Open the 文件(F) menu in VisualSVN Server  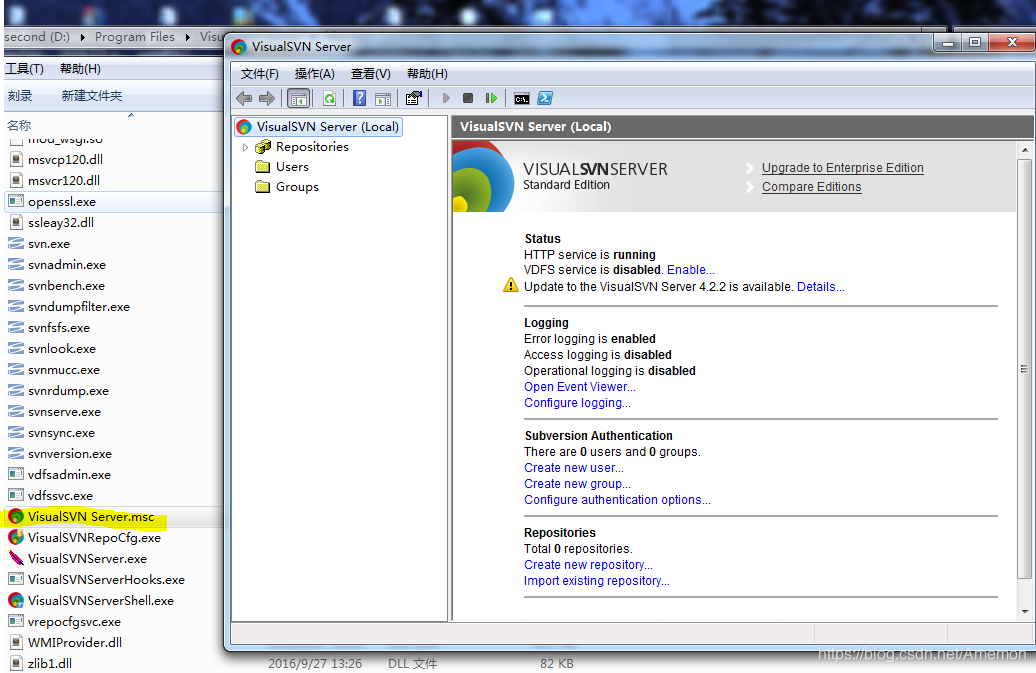point(260,74)
